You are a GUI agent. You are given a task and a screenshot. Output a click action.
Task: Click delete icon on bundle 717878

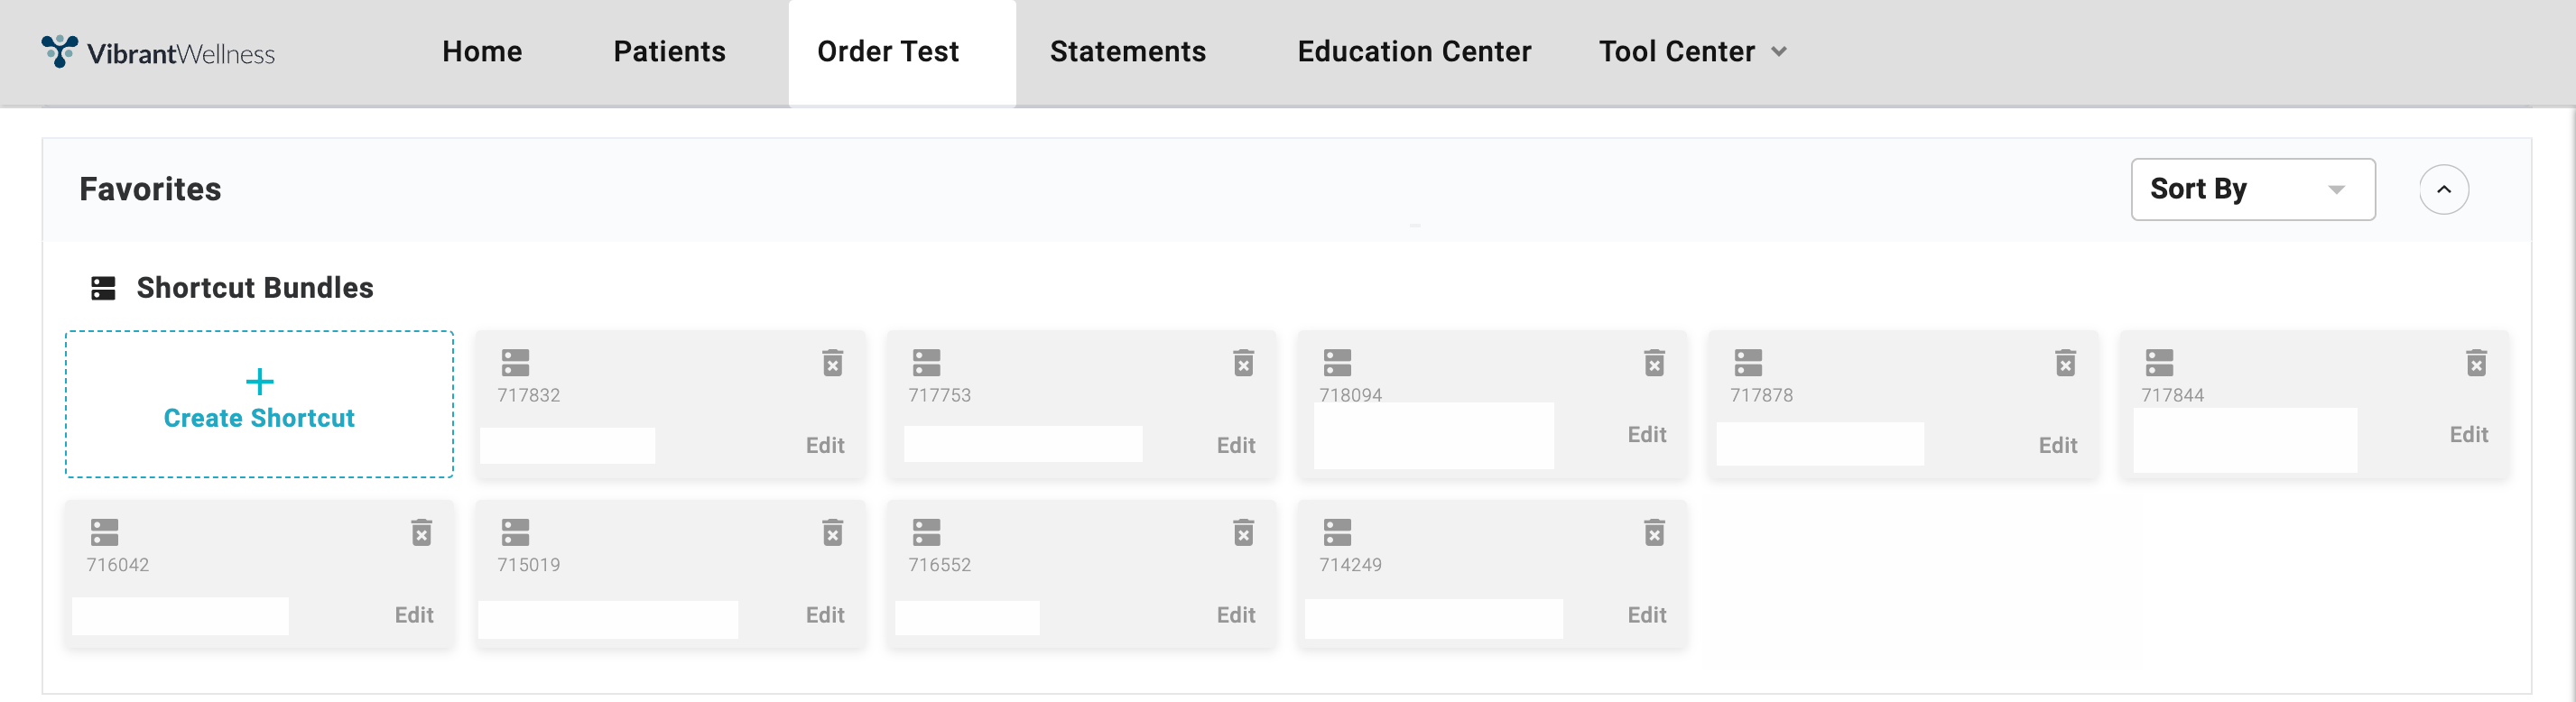point(2065,362)
